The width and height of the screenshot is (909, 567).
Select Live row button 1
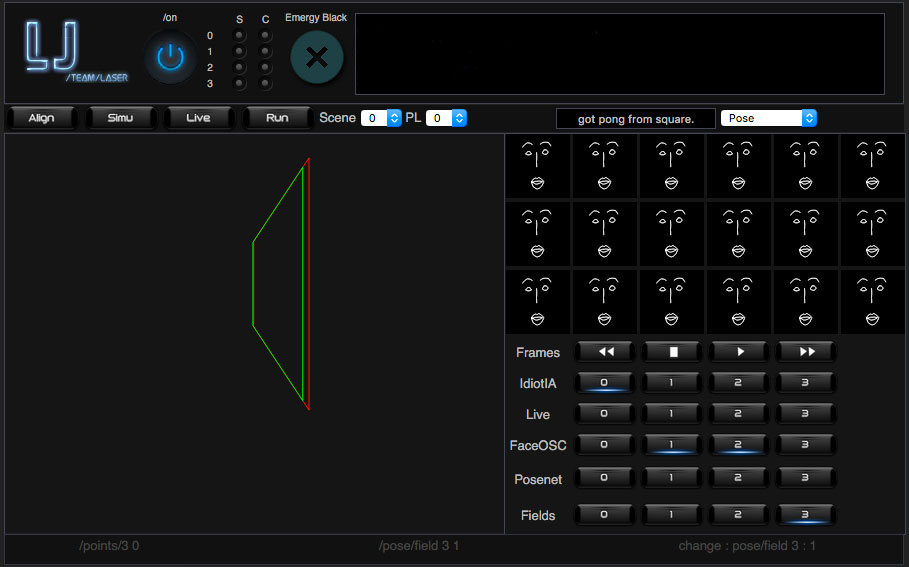pos(672,413)
